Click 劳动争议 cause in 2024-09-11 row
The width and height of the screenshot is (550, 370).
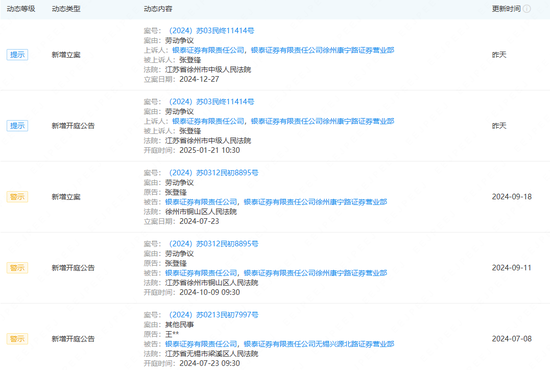pyautogui.click(x=180, y=254)
